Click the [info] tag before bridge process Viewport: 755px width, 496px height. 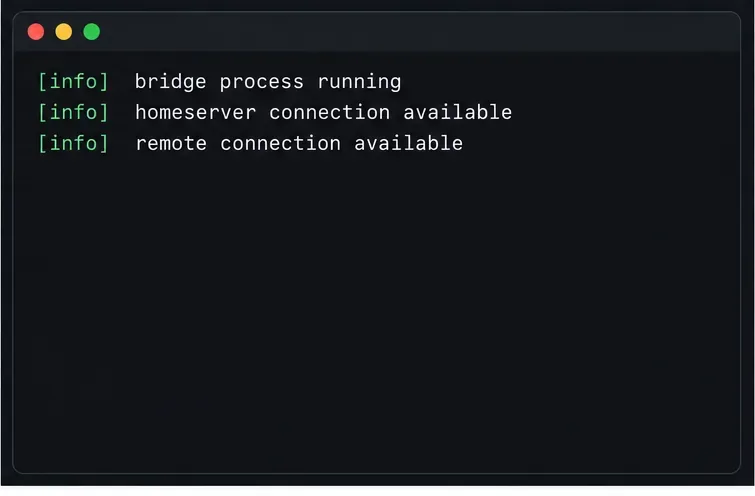(x=74, y=81)
